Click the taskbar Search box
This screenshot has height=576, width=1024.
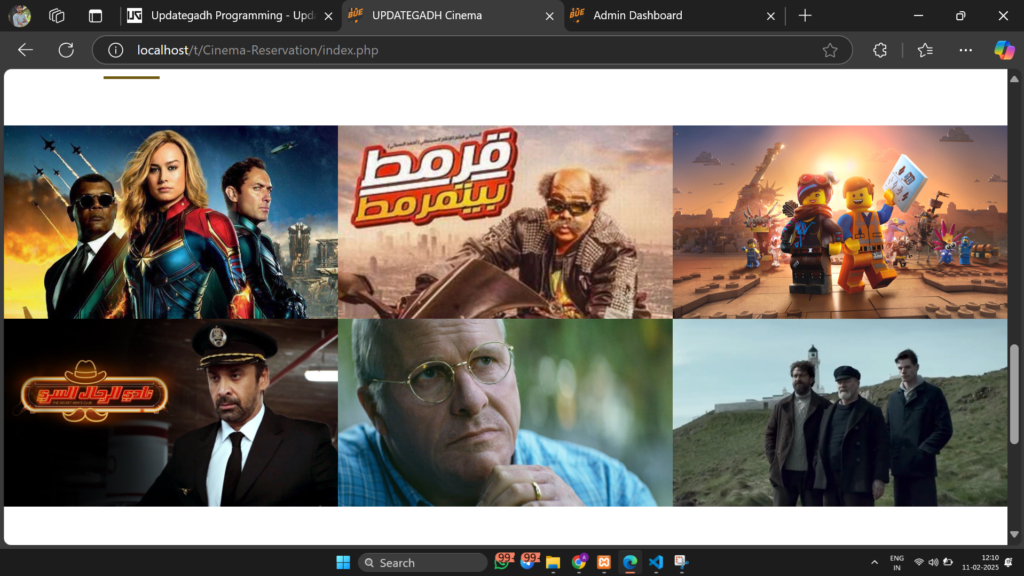(423, 562)
